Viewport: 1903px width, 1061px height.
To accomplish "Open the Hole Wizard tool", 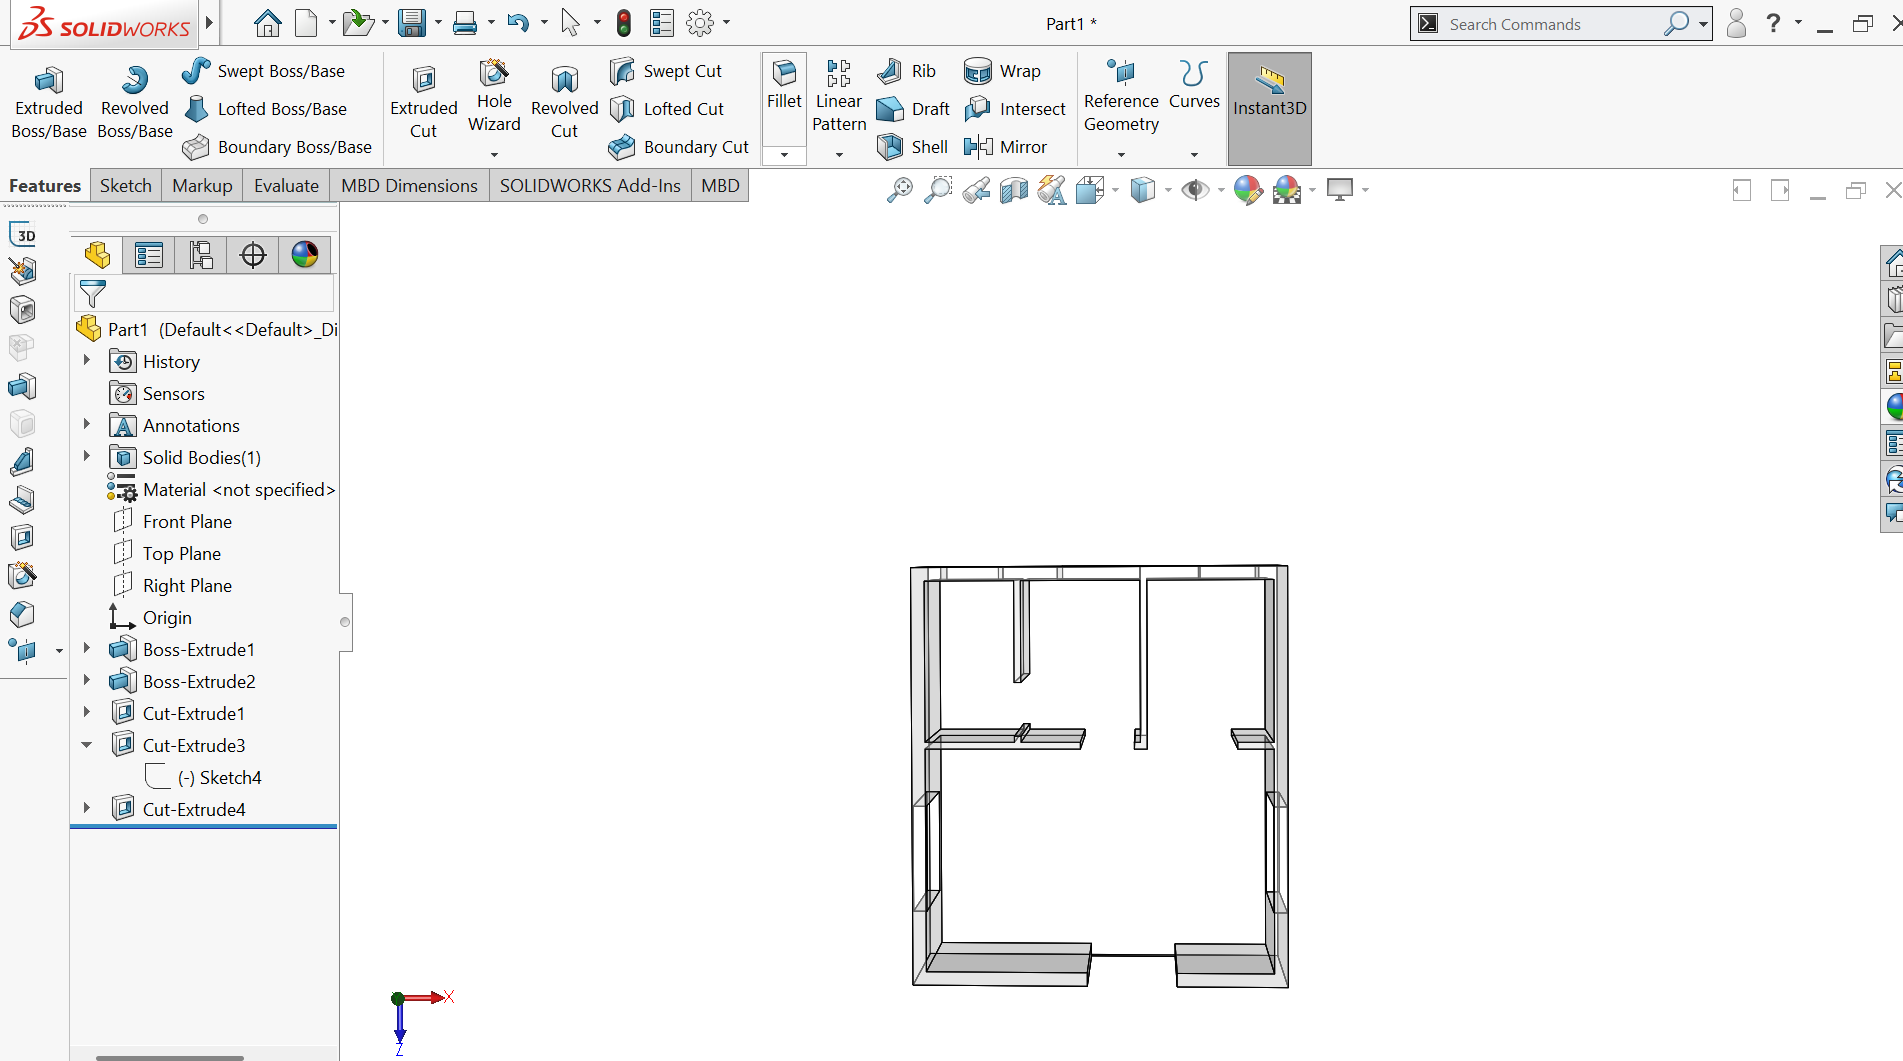I will [494, 98].
